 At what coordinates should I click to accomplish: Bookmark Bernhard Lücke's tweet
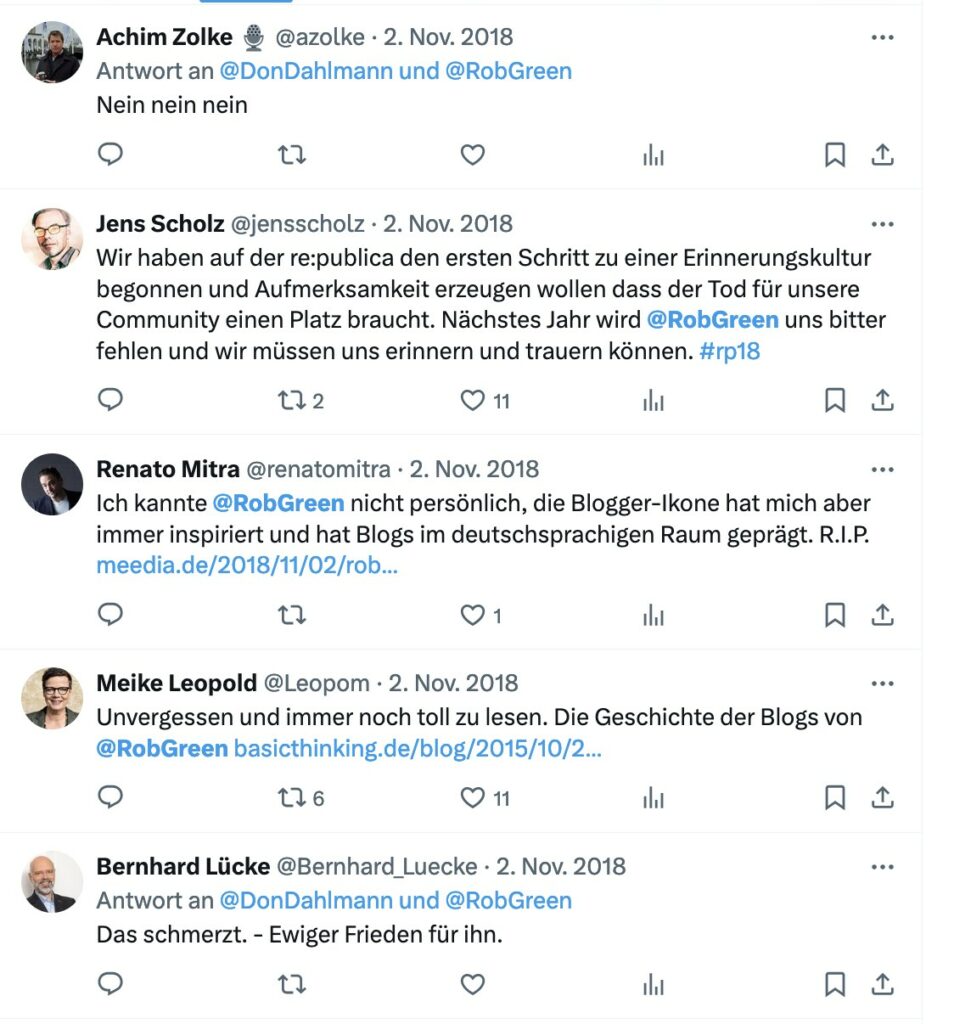tap(835, 984)
